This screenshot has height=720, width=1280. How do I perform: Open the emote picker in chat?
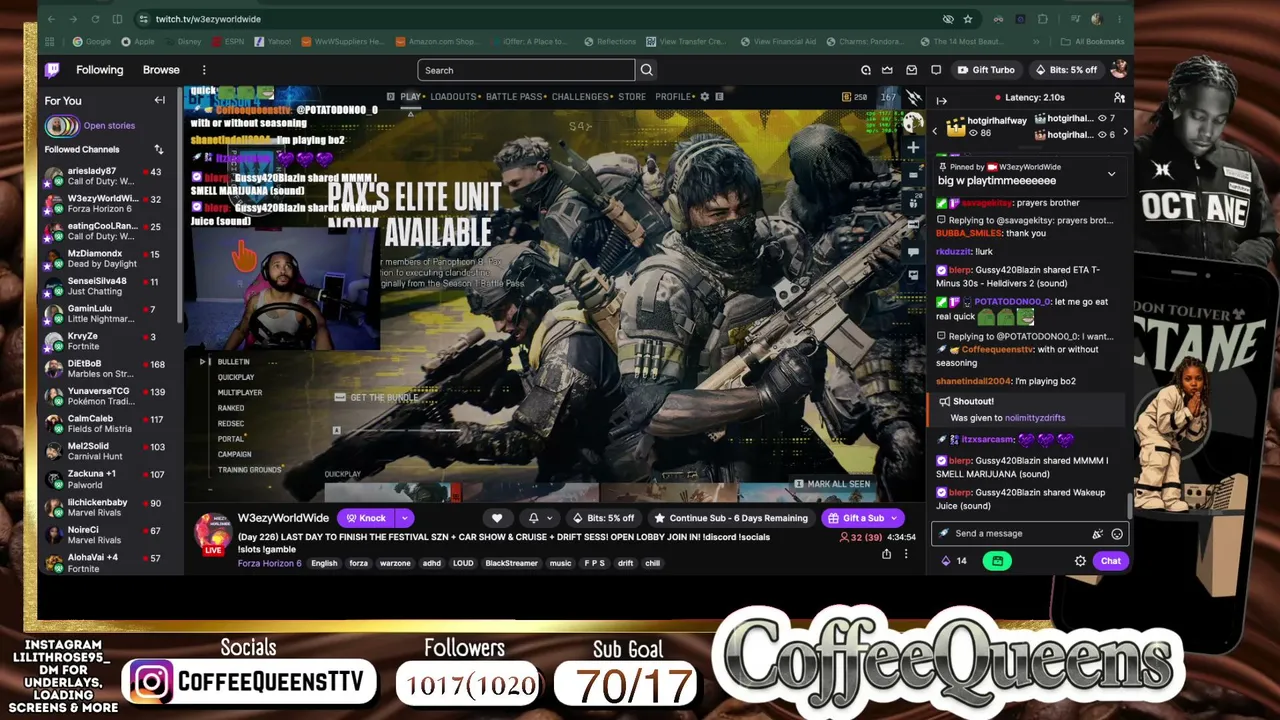pyautogui.click(x=1117, y=534)
